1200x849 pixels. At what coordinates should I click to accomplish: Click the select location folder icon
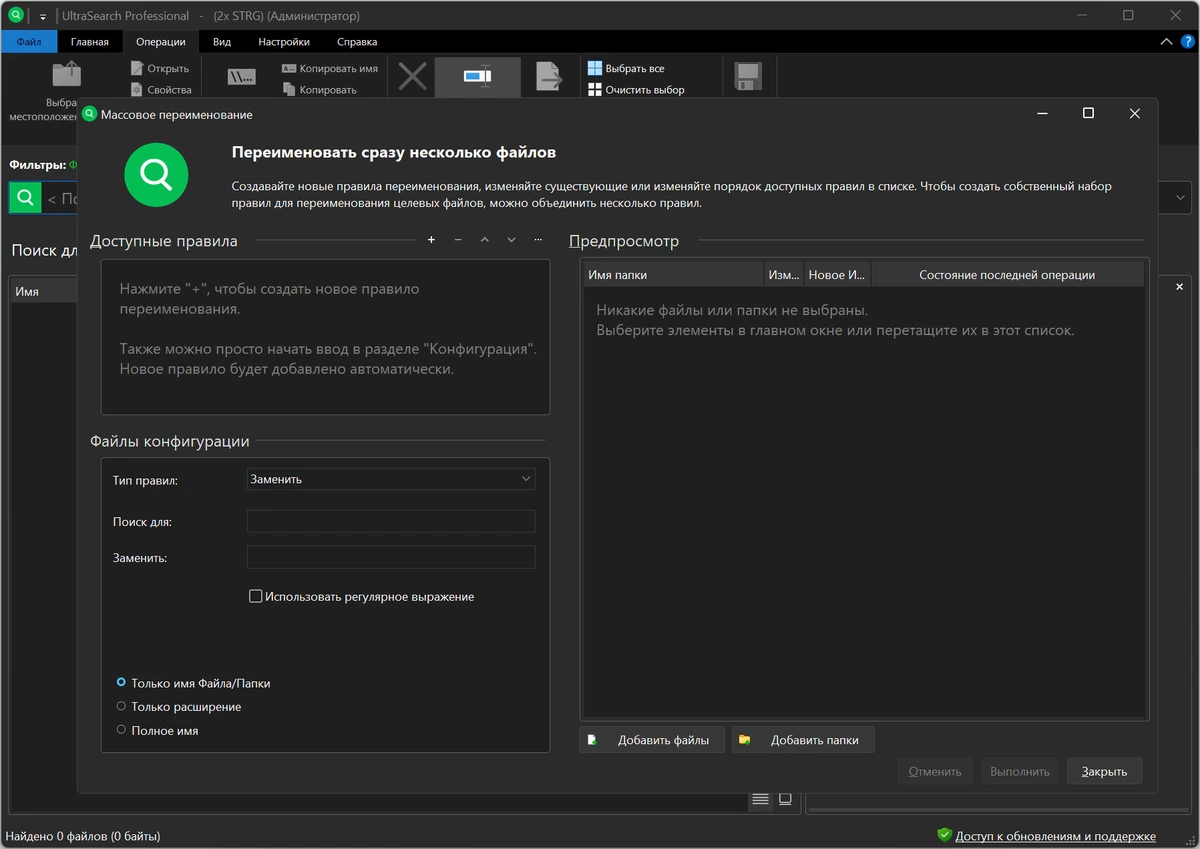(x=66, y=75)
